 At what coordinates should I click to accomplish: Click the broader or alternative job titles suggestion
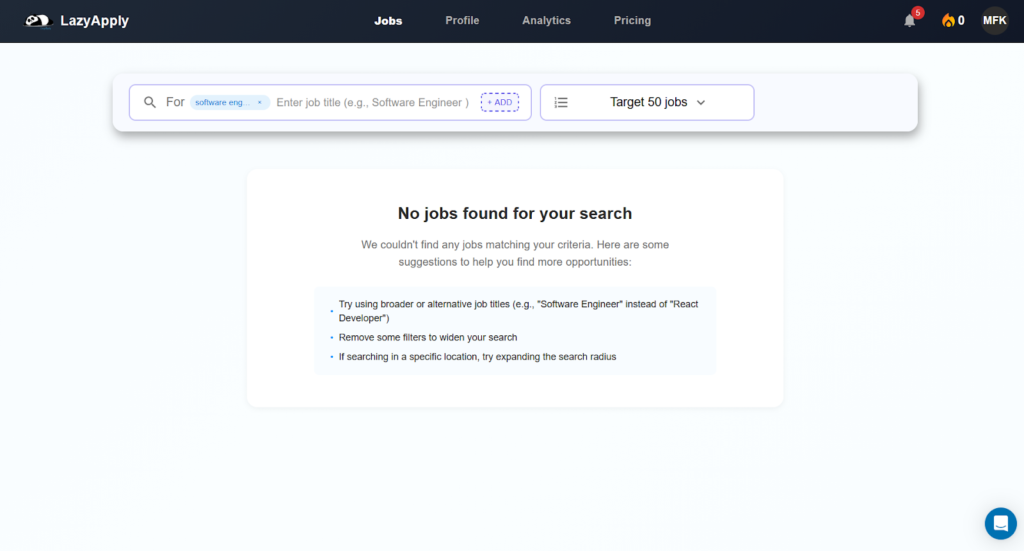pyautogui.click(x=519, y=311)
